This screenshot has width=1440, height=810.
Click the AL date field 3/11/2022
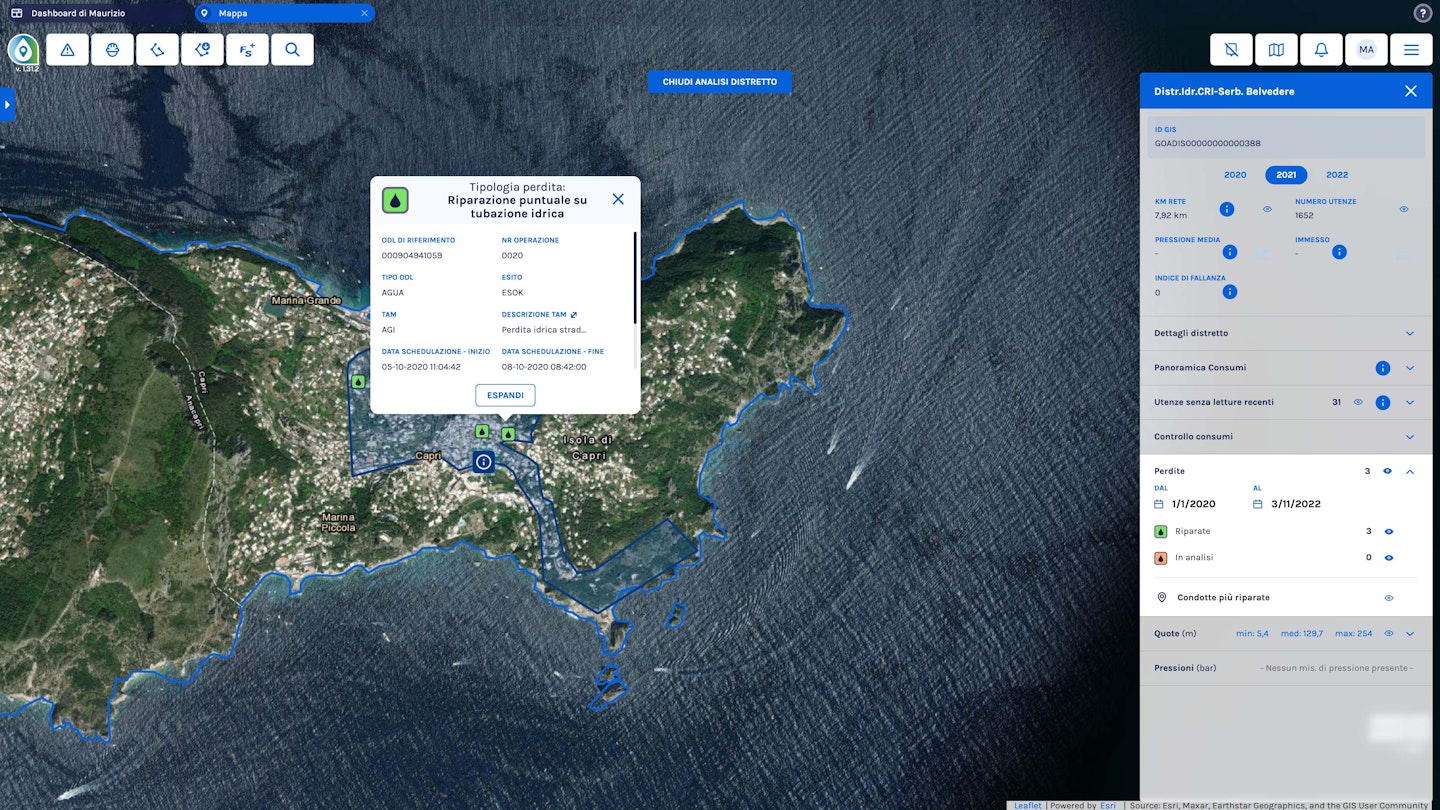point(1296,504)
